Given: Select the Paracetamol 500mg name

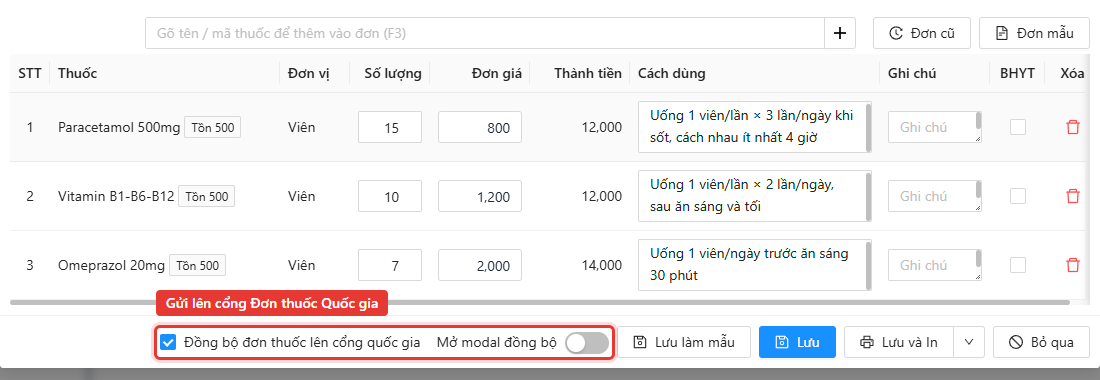Looking at the screenshot, I should pos(119,128).
